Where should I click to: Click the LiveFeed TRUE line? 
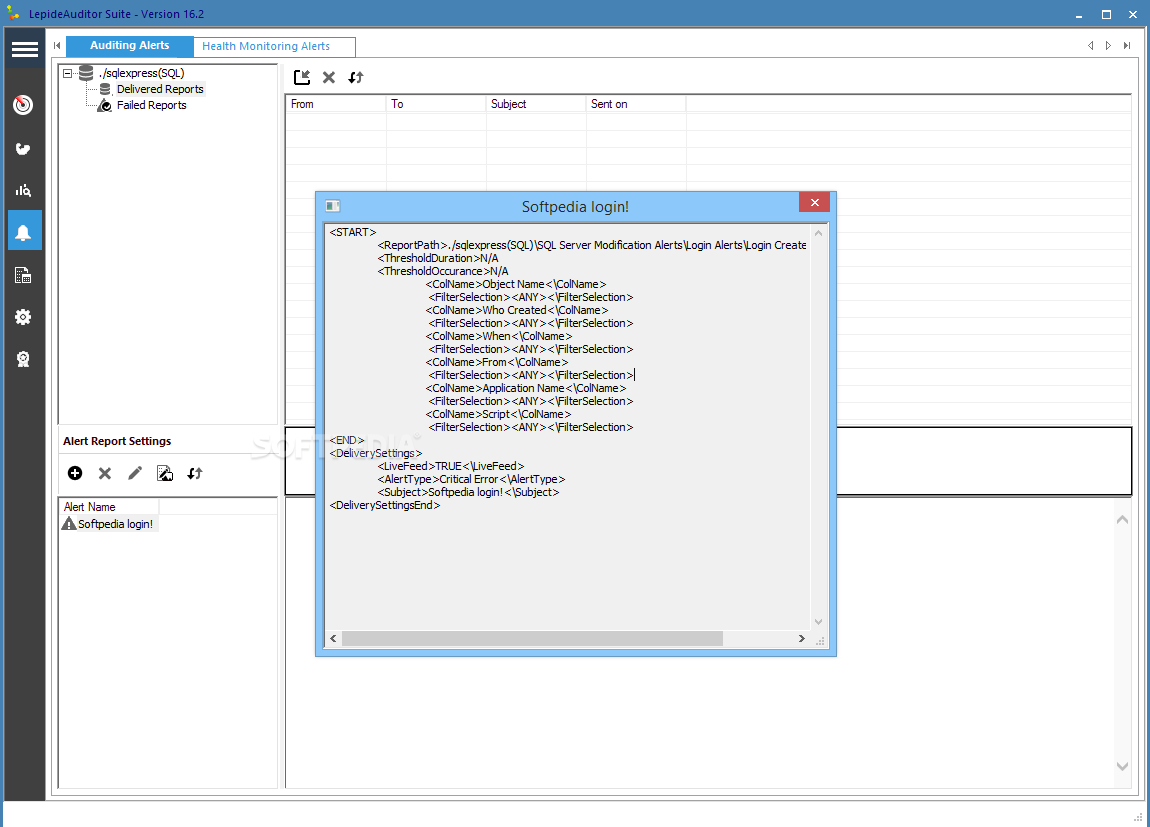451,466
